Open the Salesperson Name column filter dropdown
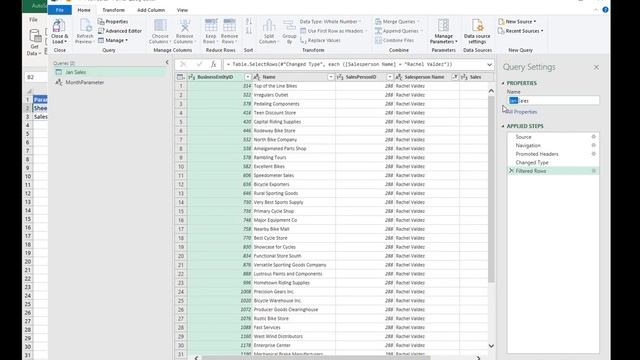 tap(455, 77)
